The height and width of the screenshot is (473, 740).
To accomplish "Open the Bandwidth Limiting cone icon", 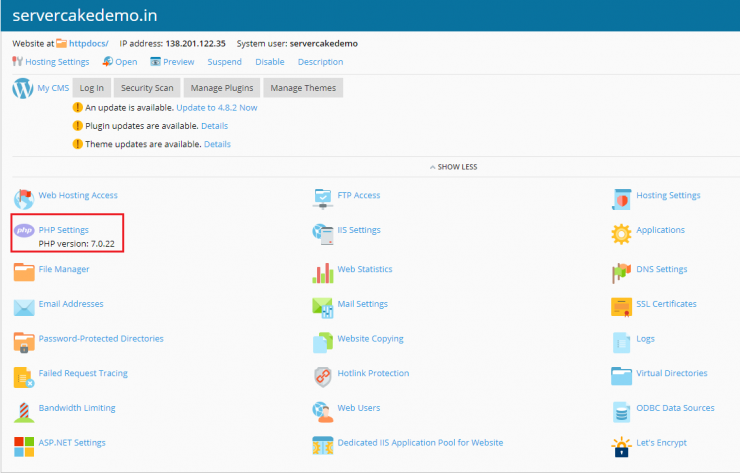I will coord(24,412).
